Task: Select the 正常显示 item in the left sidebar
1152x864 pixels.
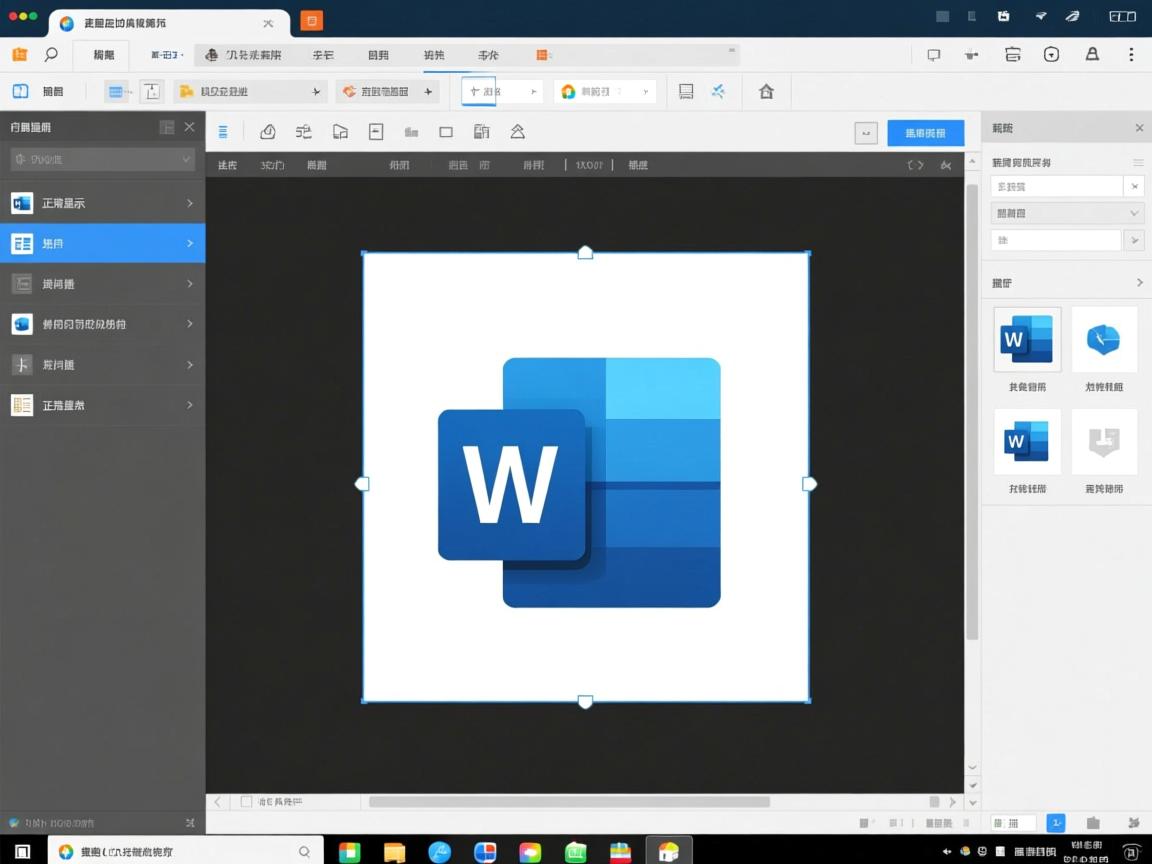Action: coord(102,203)
